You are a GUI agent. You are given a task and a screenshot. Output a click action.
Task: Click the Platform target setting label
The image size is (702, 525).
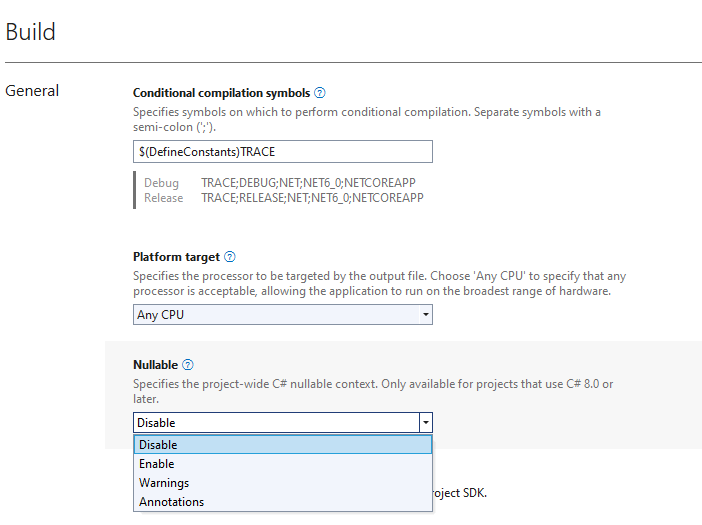176,257
